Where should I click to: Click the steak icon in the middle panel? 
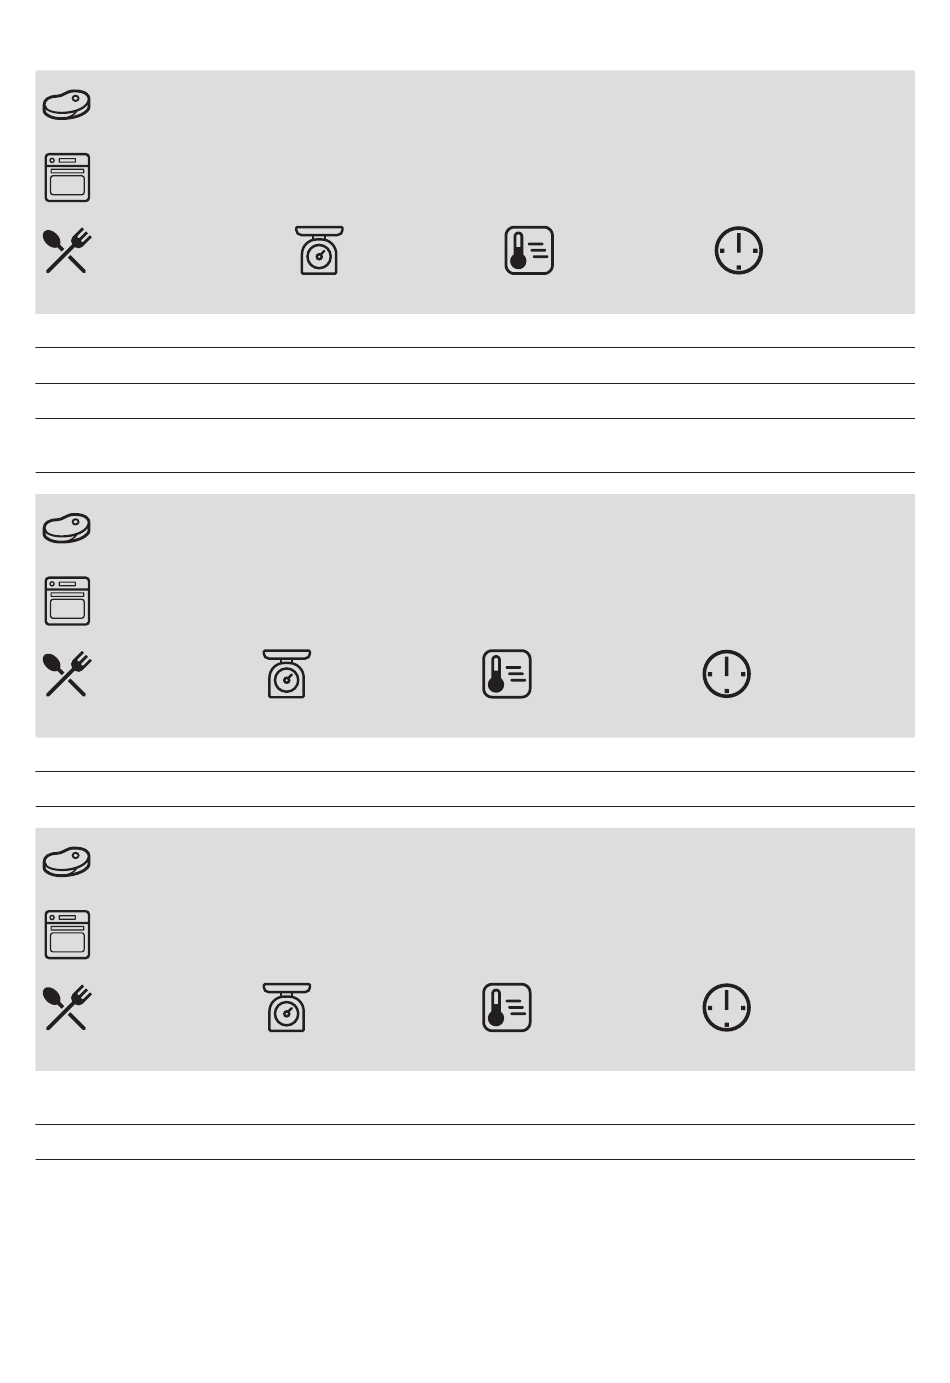[x=67, y=528]
